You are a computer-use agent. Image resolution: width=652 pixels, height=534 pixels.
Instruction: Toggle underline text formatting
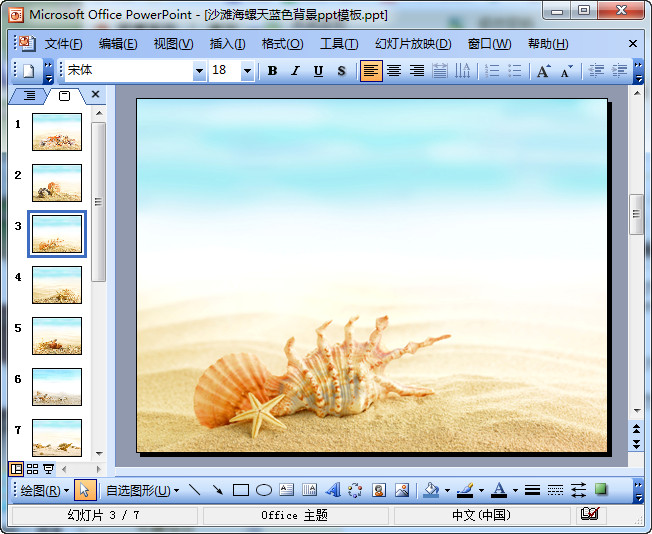tap(318, 71)
